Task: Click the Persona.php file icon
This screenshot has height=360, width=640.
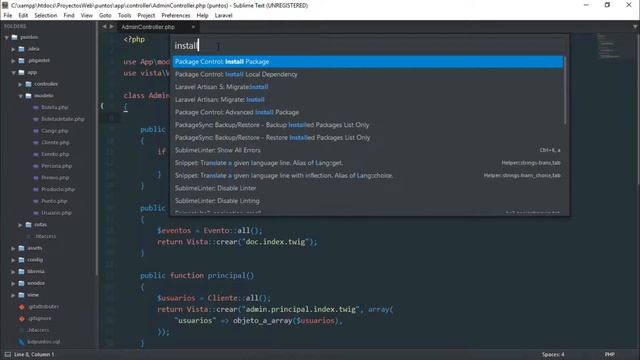Action: pyautogui.click(x=36, y=166)
